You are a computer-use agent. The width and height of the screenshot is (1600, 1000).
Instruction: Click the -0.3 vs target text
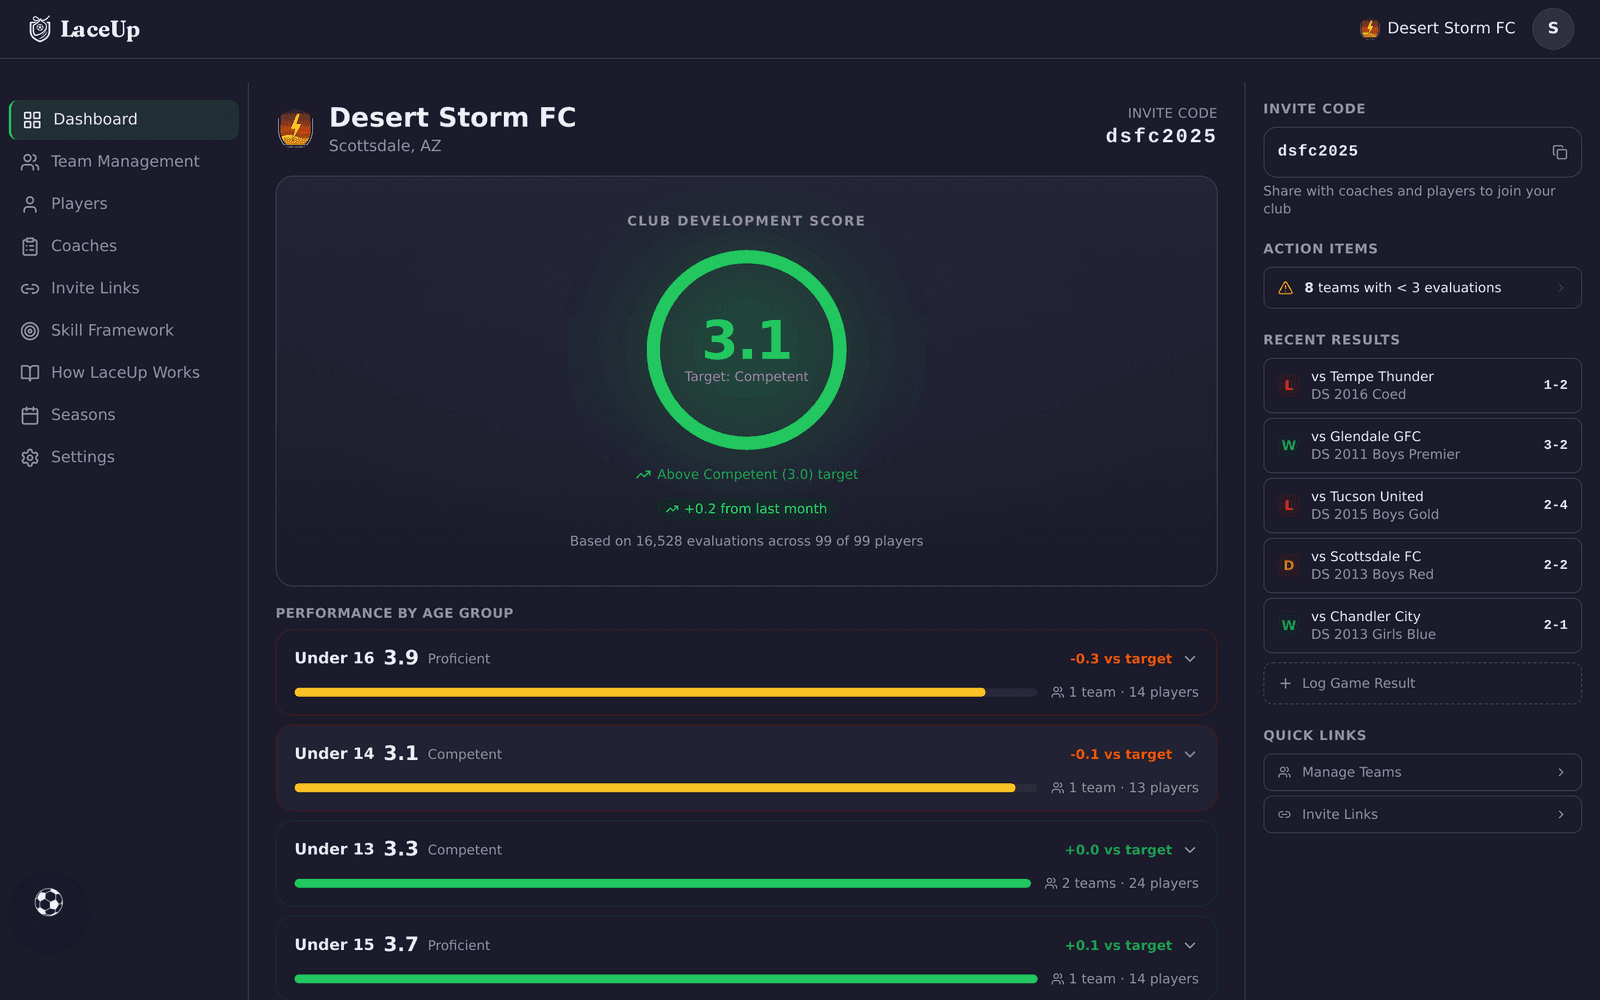[x=1121, y=659]
